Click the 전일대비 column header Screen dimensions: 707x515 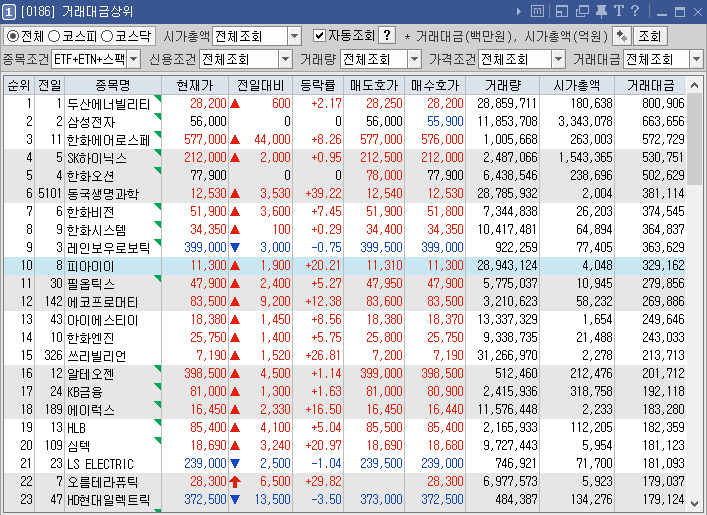pyautogui.click(x=261, y=85)
